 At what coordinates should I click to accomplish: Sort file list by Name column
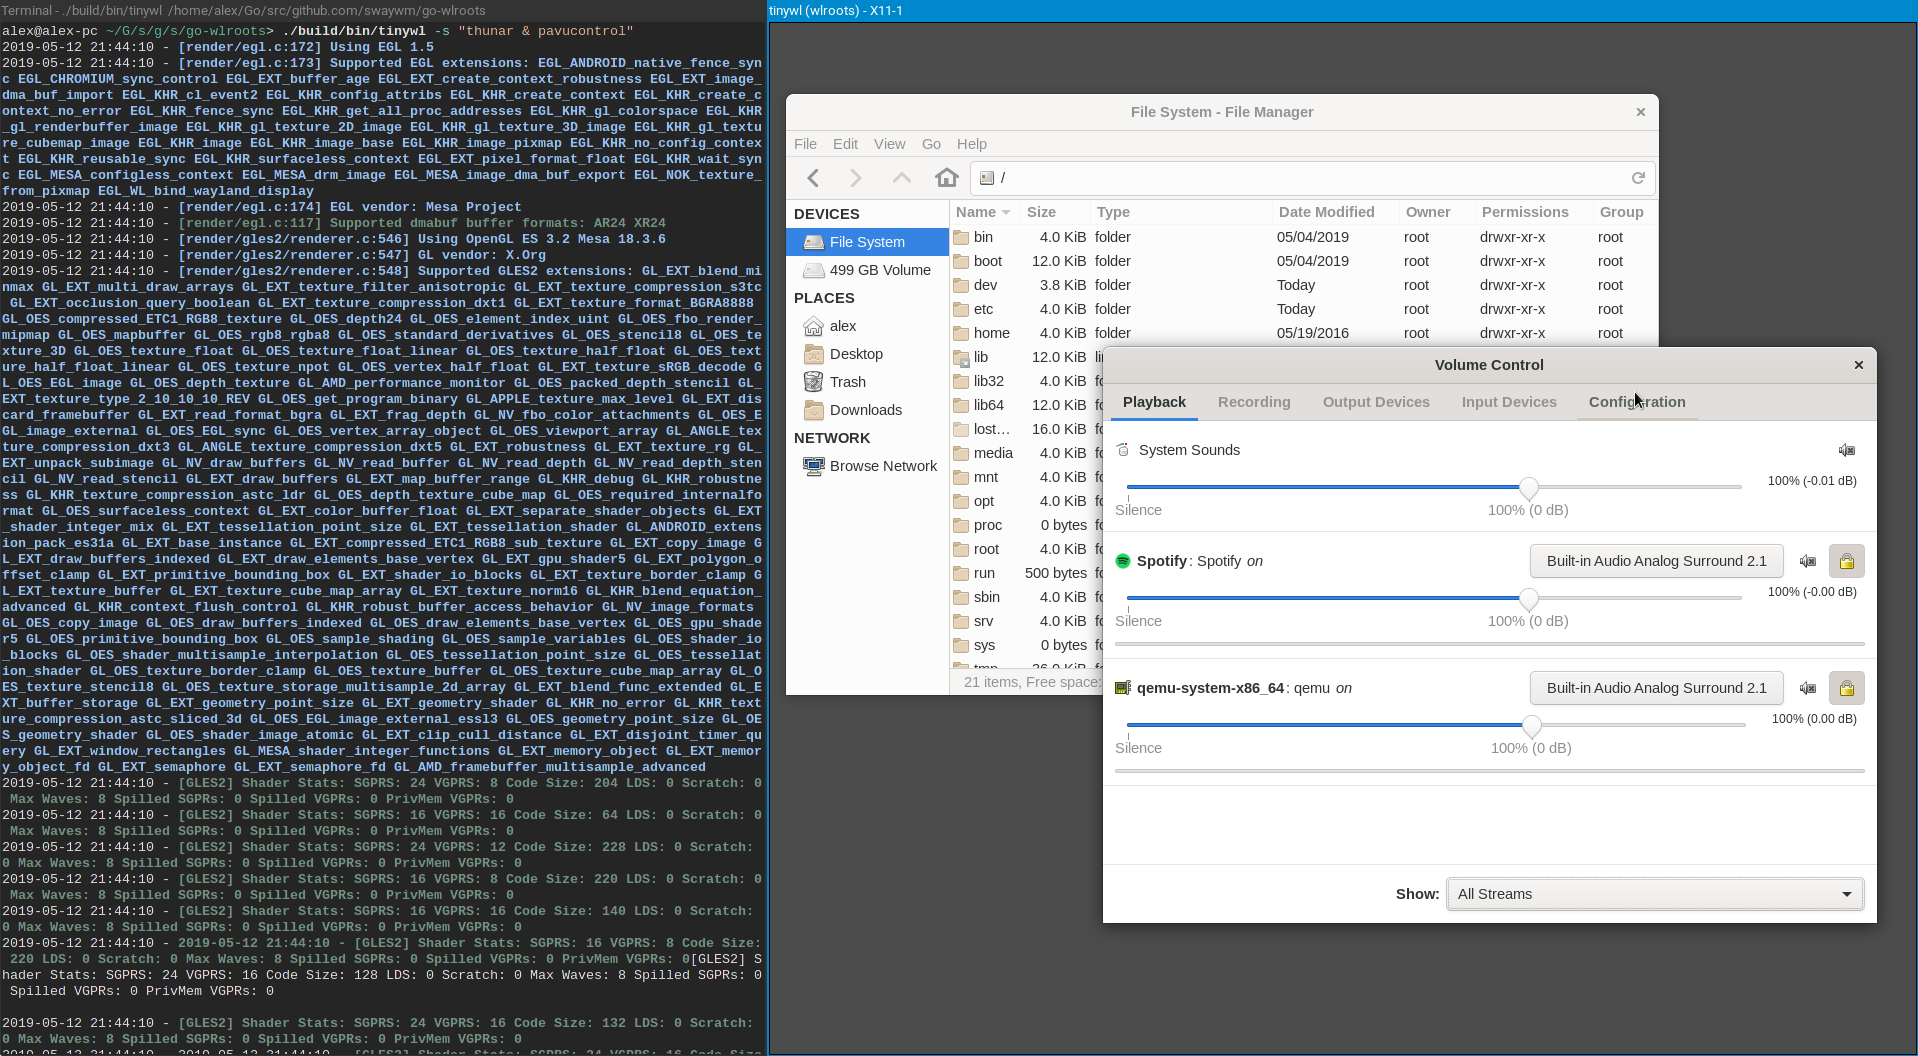coord(982,212)
